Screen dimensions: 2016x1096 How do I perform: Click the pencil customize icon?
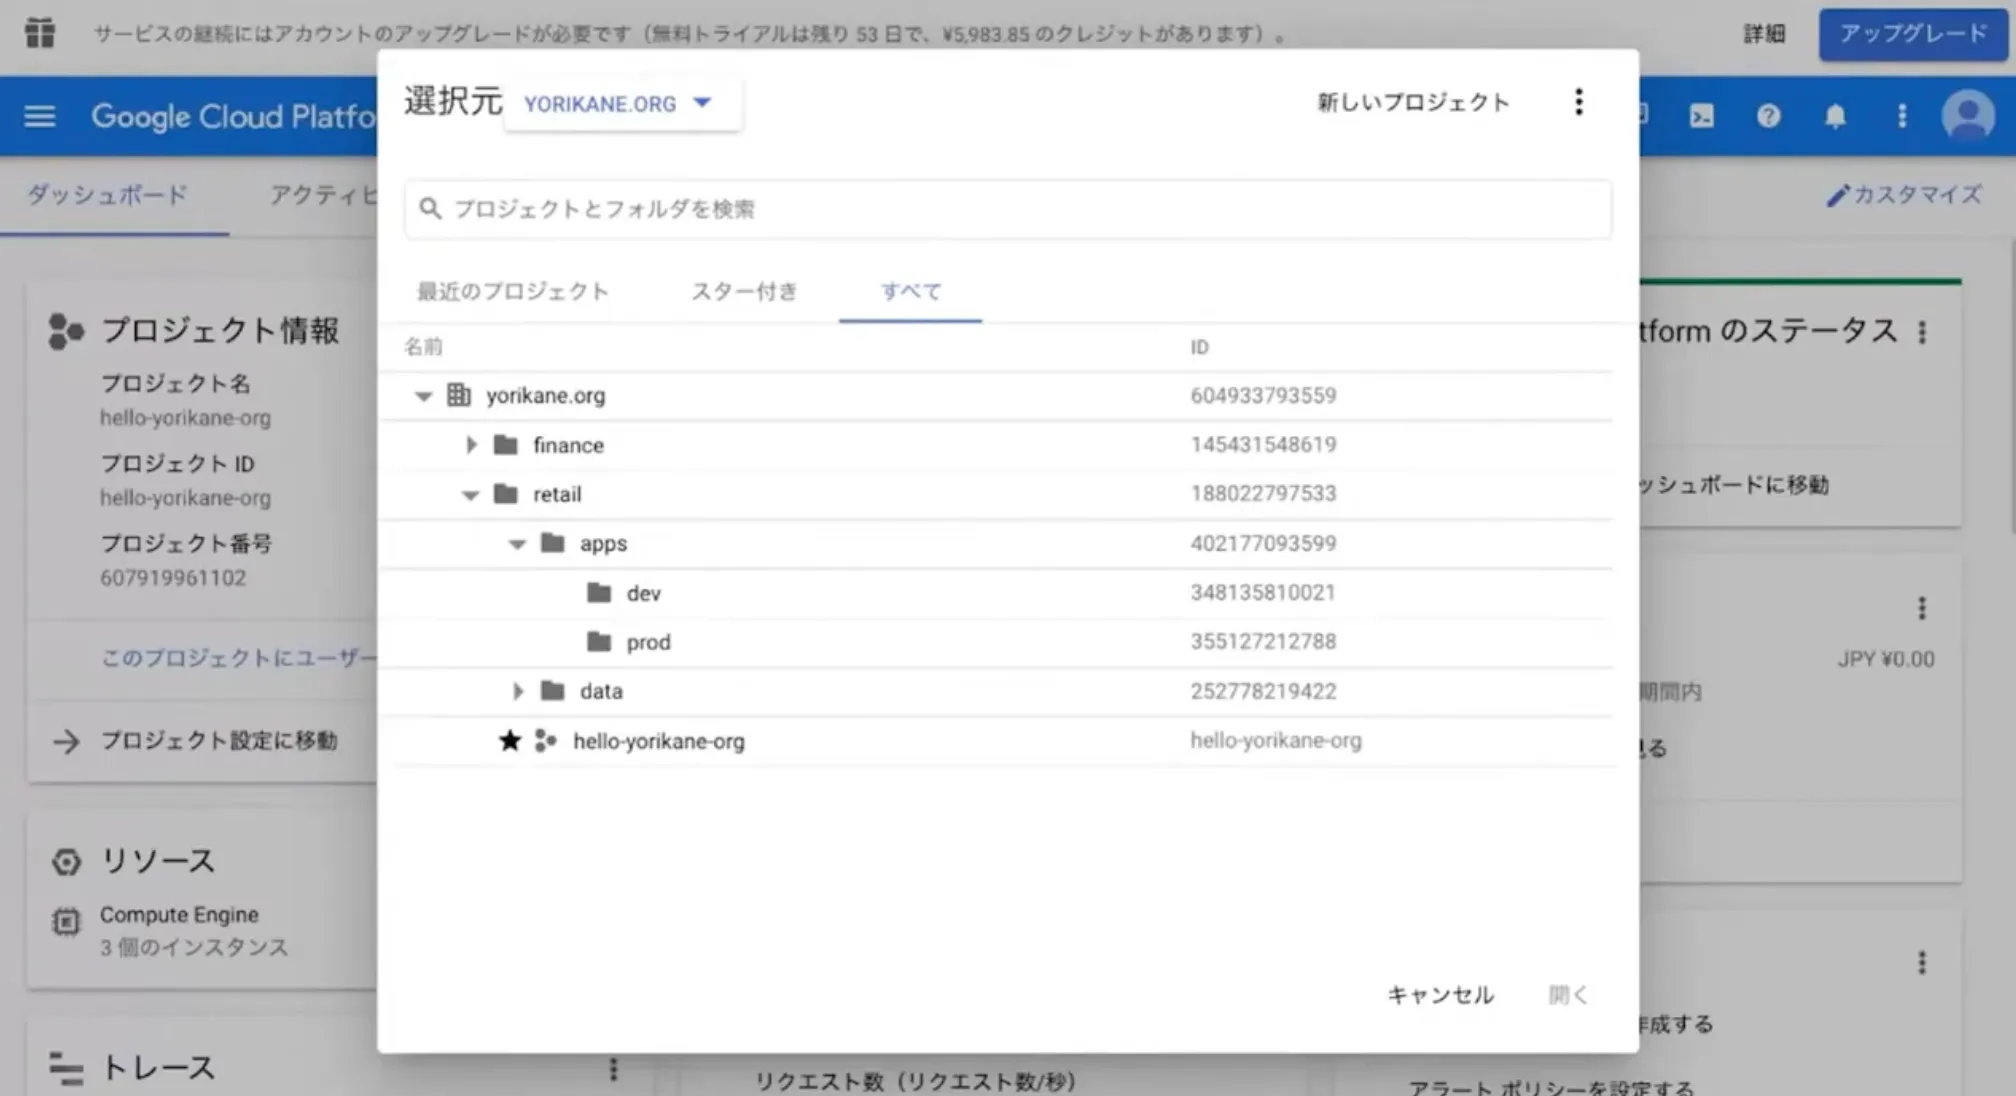point(1837,195)
